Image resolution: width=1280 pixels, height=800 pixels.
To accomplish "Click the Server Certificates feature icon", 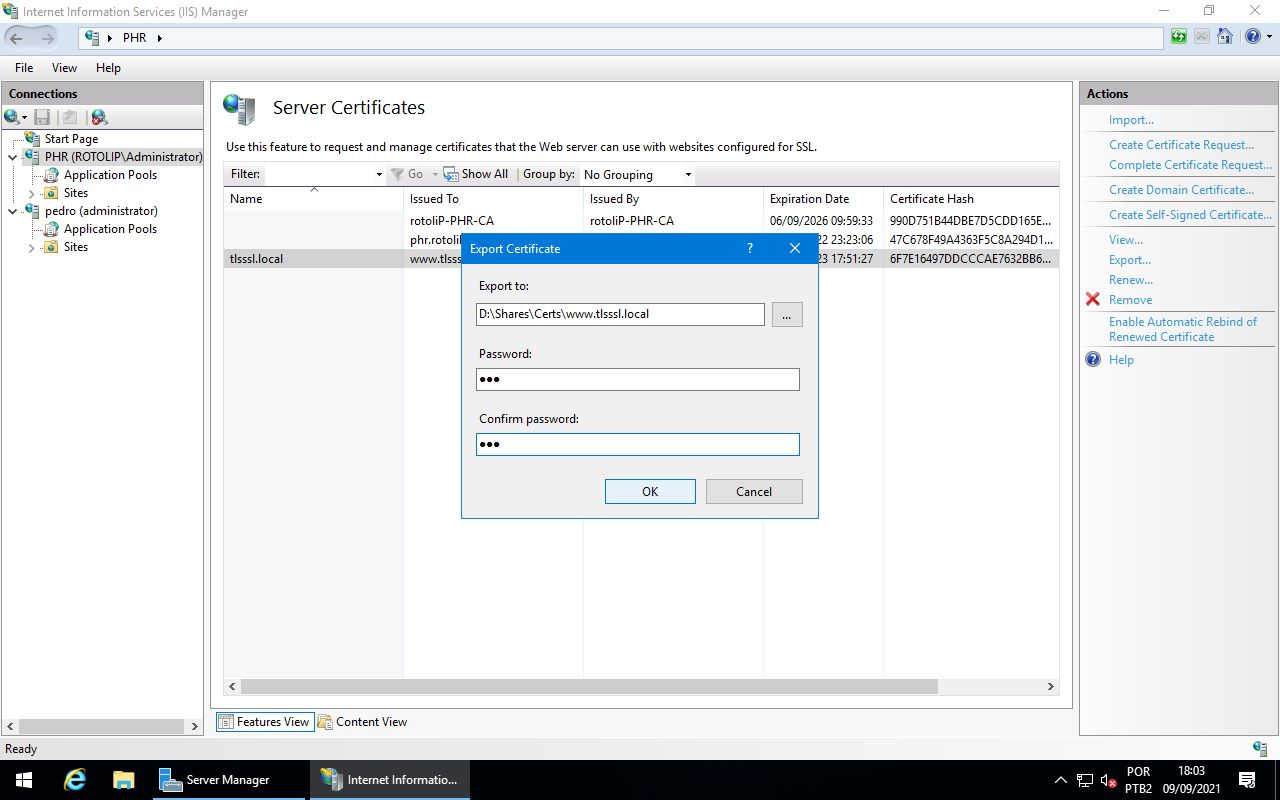I will point(237,107).
